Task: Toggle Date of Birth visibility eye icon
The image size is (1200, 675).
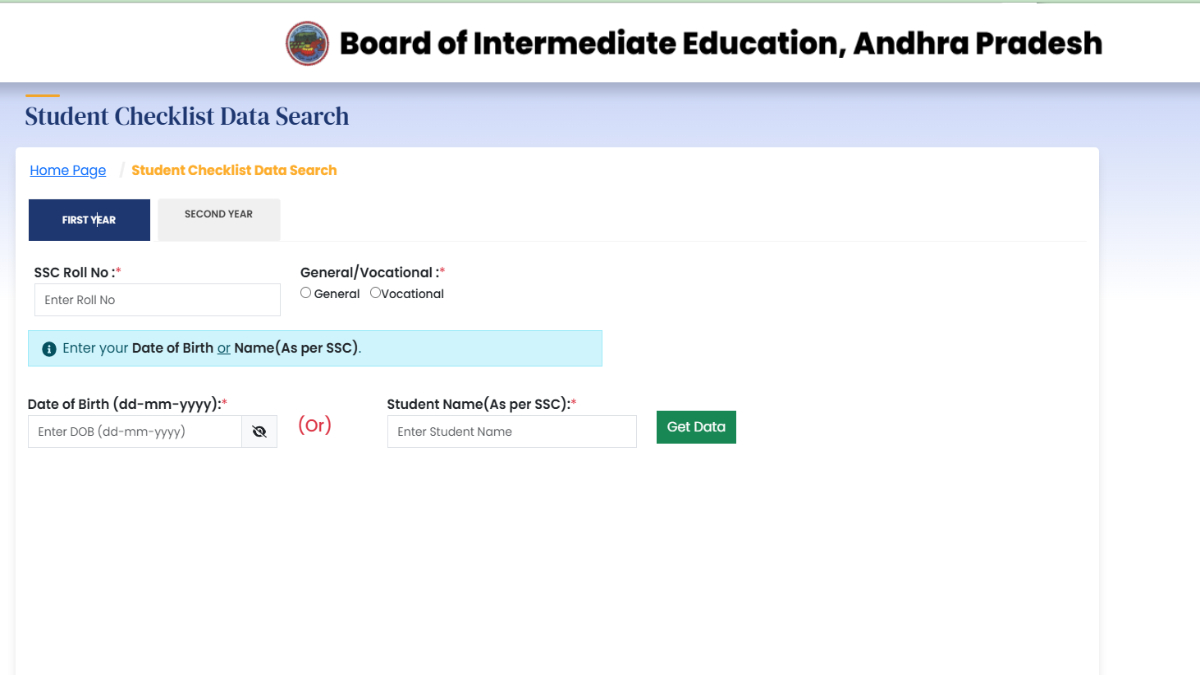Action: pyautogui.click(x=259, y=432)
